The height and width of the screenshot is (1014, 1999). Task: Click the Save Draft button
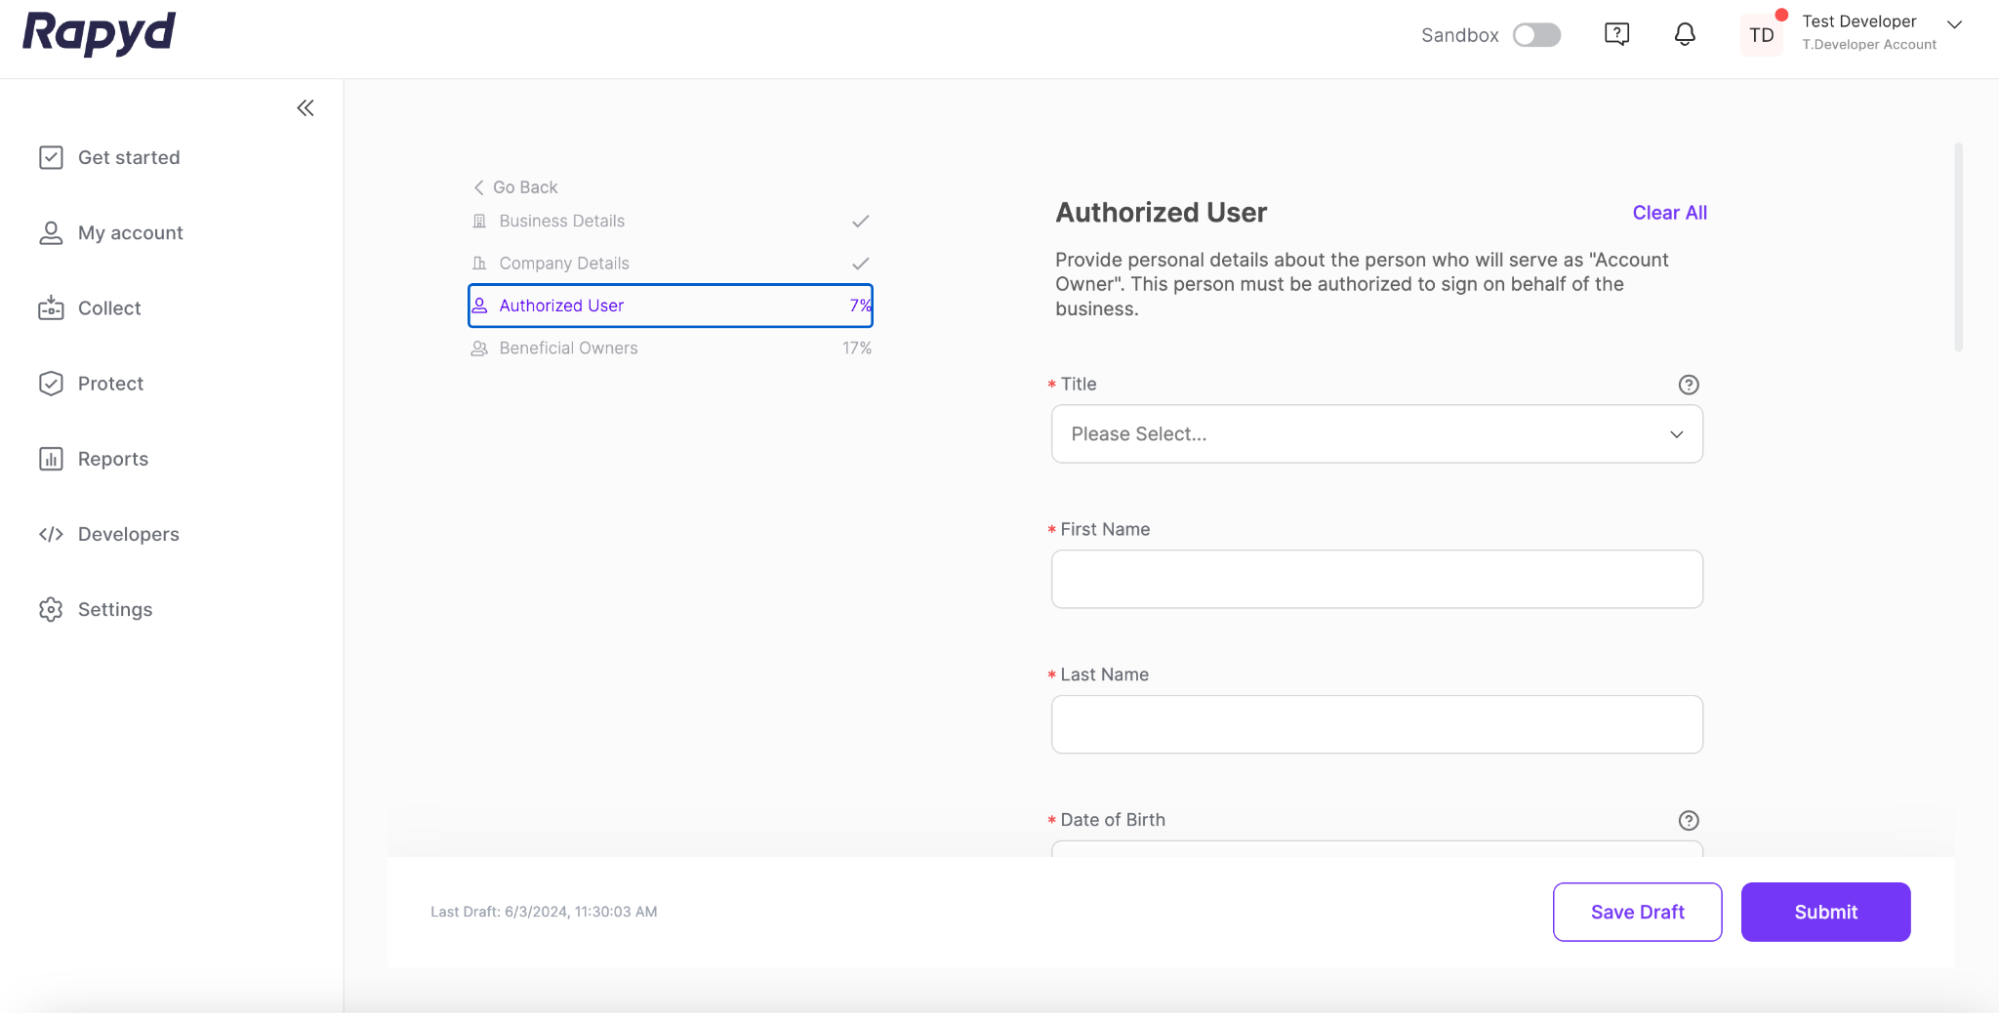point(1637,912)
